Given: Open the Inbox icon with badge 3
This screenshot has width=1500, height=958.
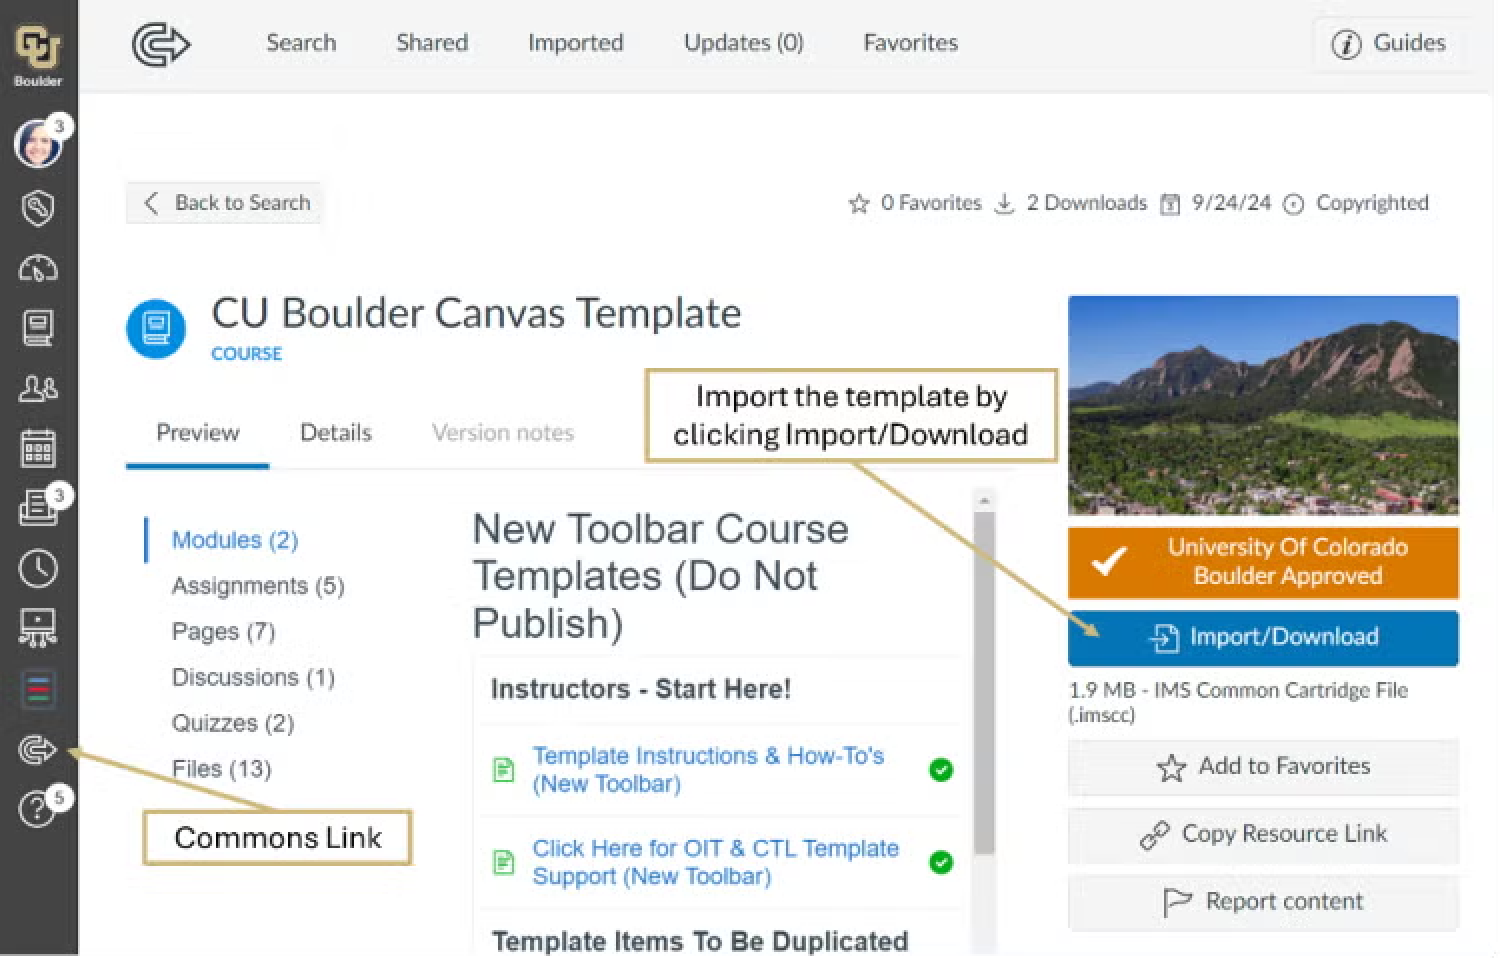Looking at the screenshot, I should 38,508.
